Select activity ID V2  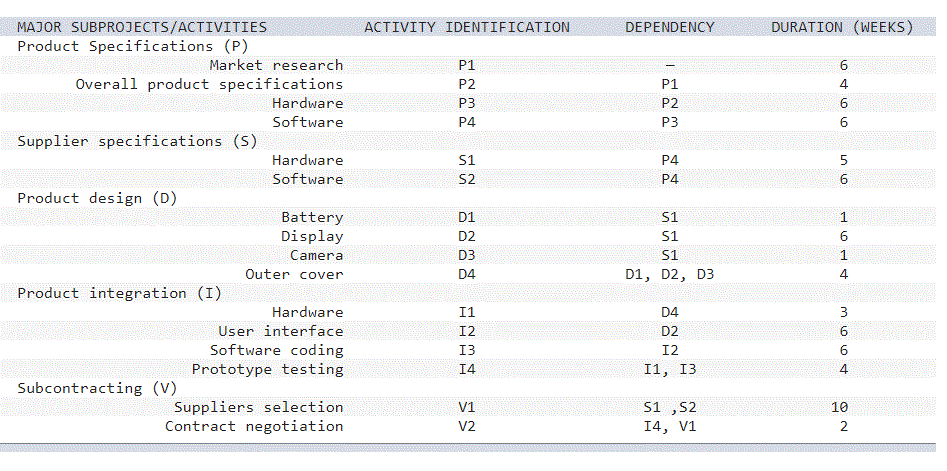[x=467, y=426]
